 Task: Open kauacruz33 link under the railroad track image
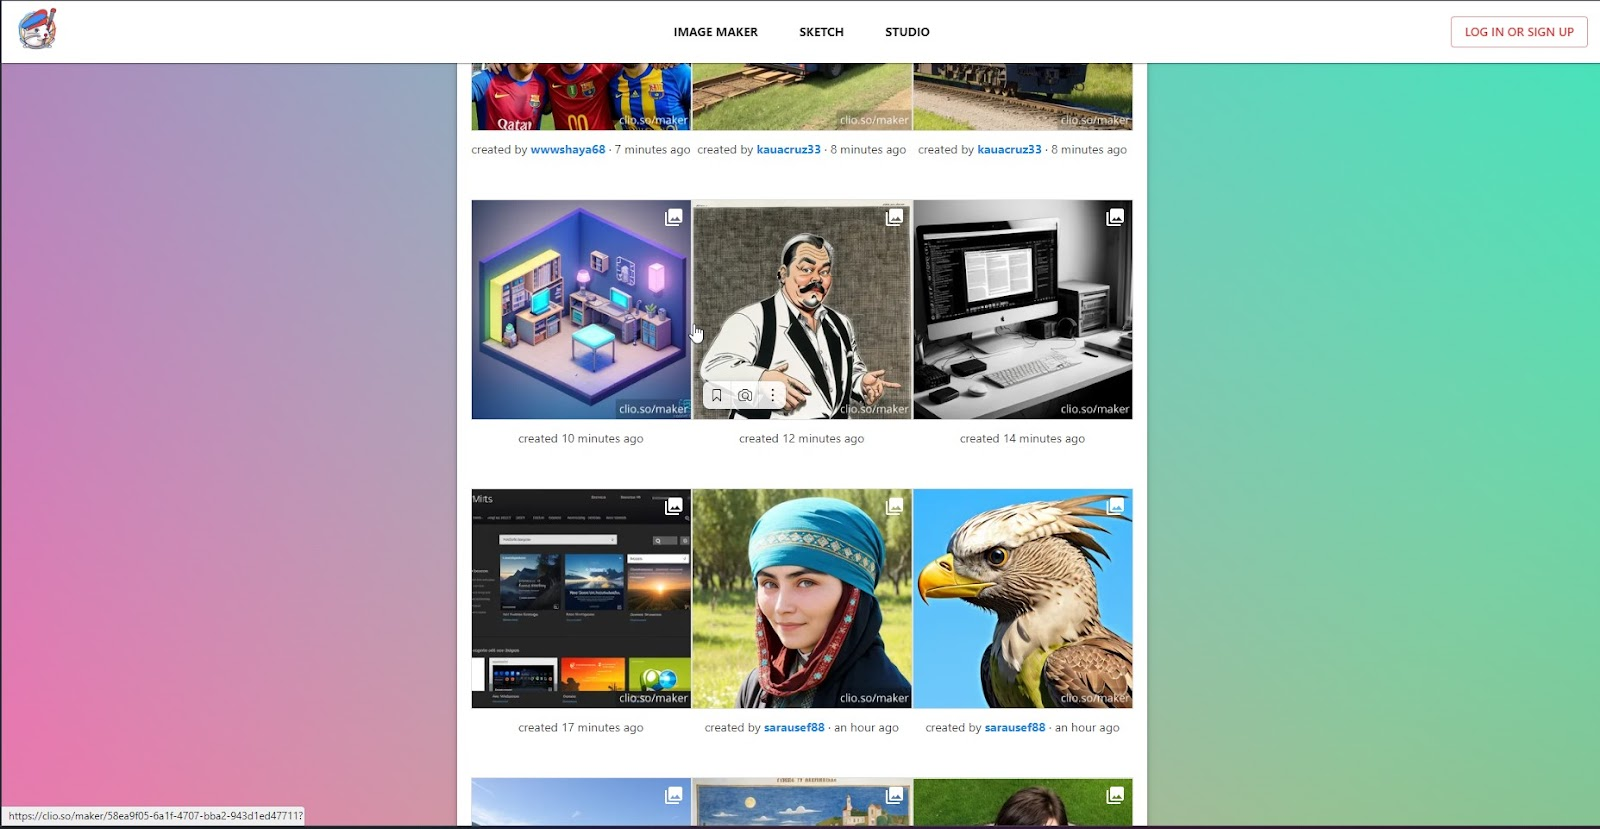pos(788,150)
